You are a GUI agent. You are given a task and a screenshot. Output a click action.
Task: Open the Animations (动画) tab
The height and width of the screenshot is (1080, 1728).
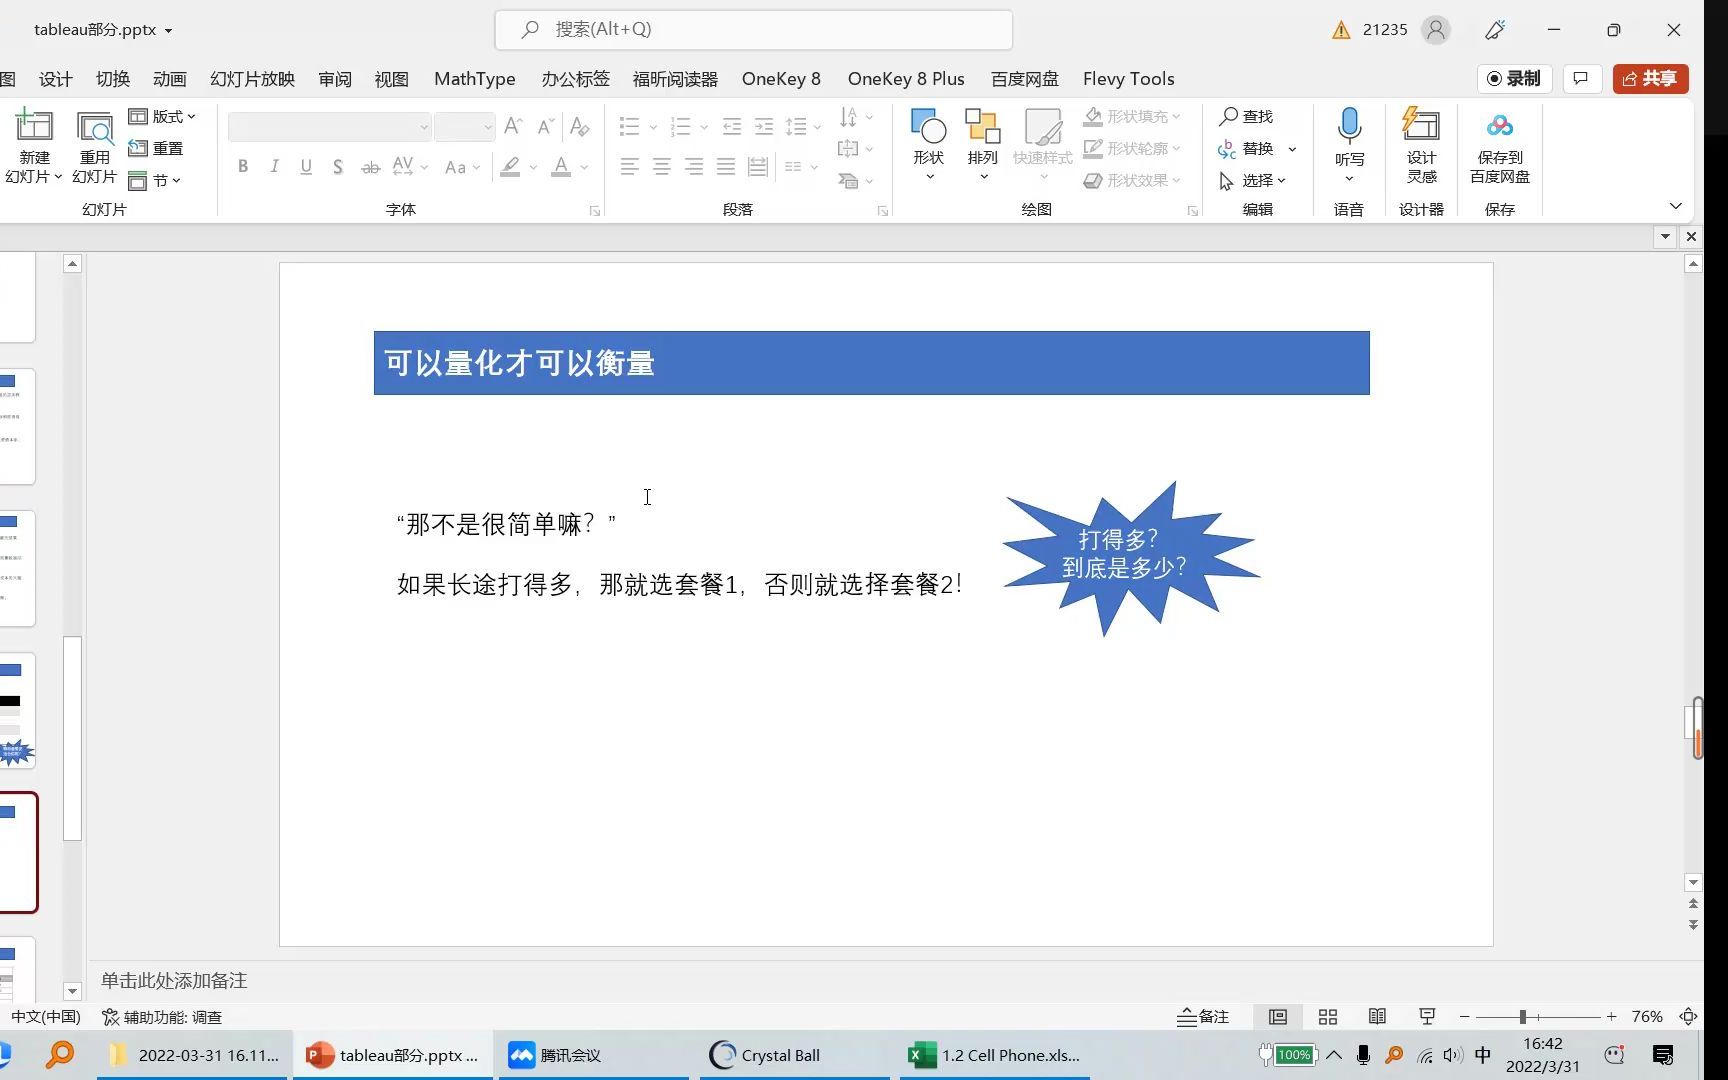point(170,79)
